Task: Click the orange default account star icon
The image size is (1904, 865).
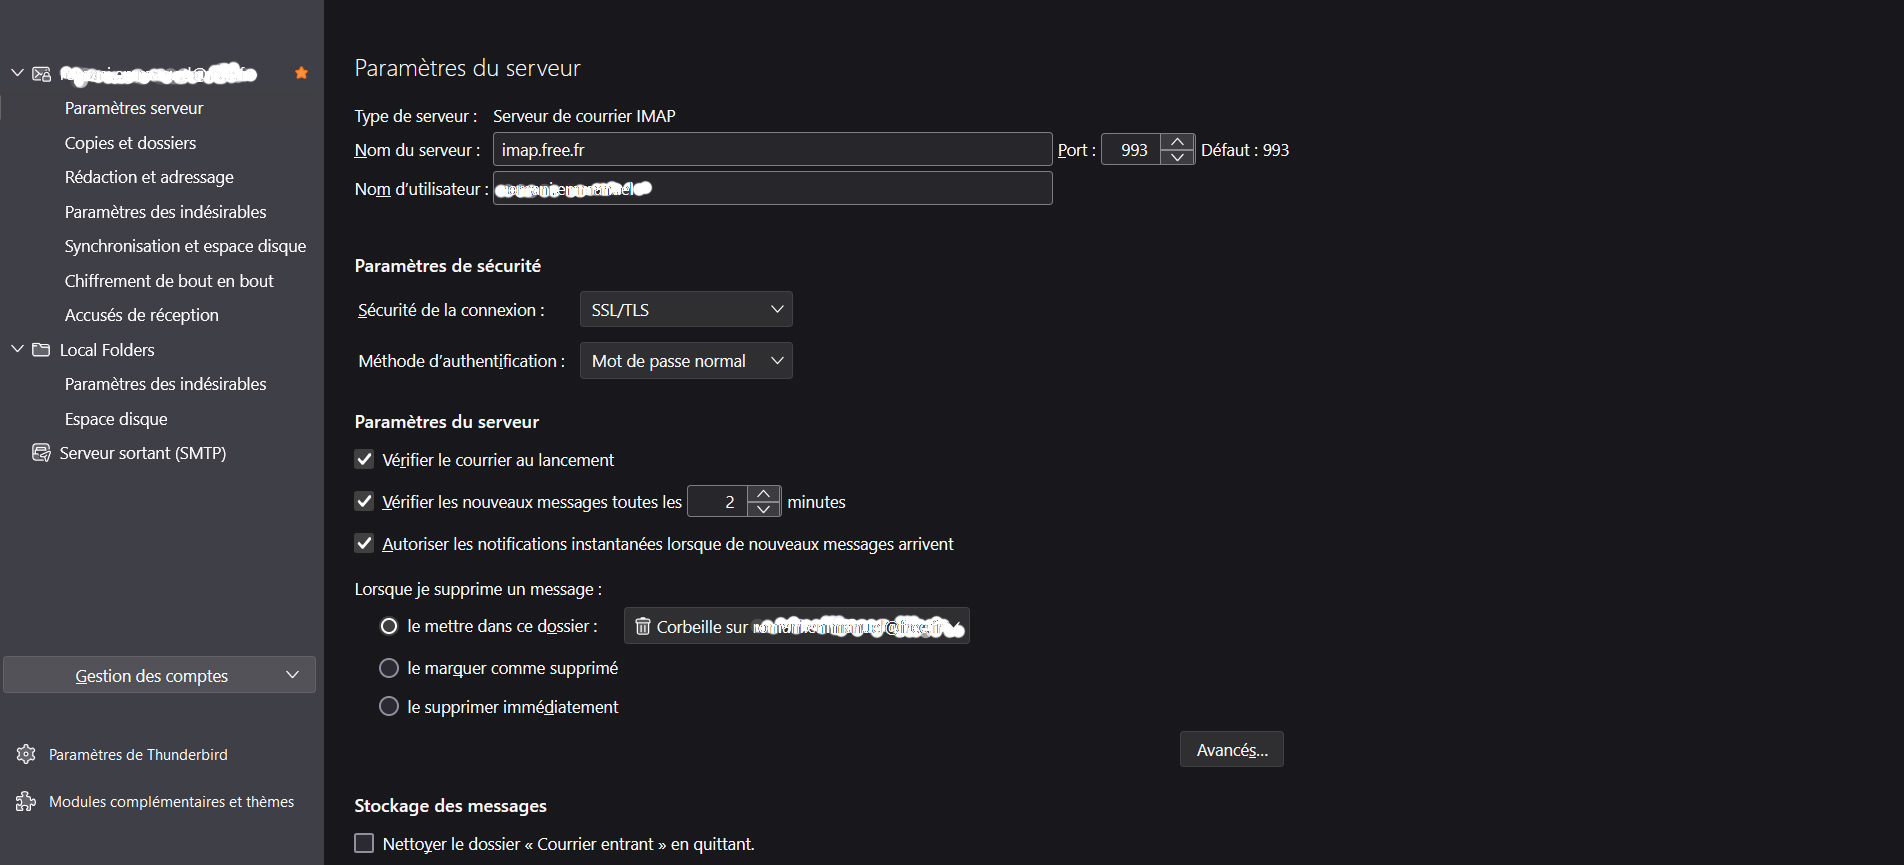Action: pyautogui.click(x=301, y=73)
